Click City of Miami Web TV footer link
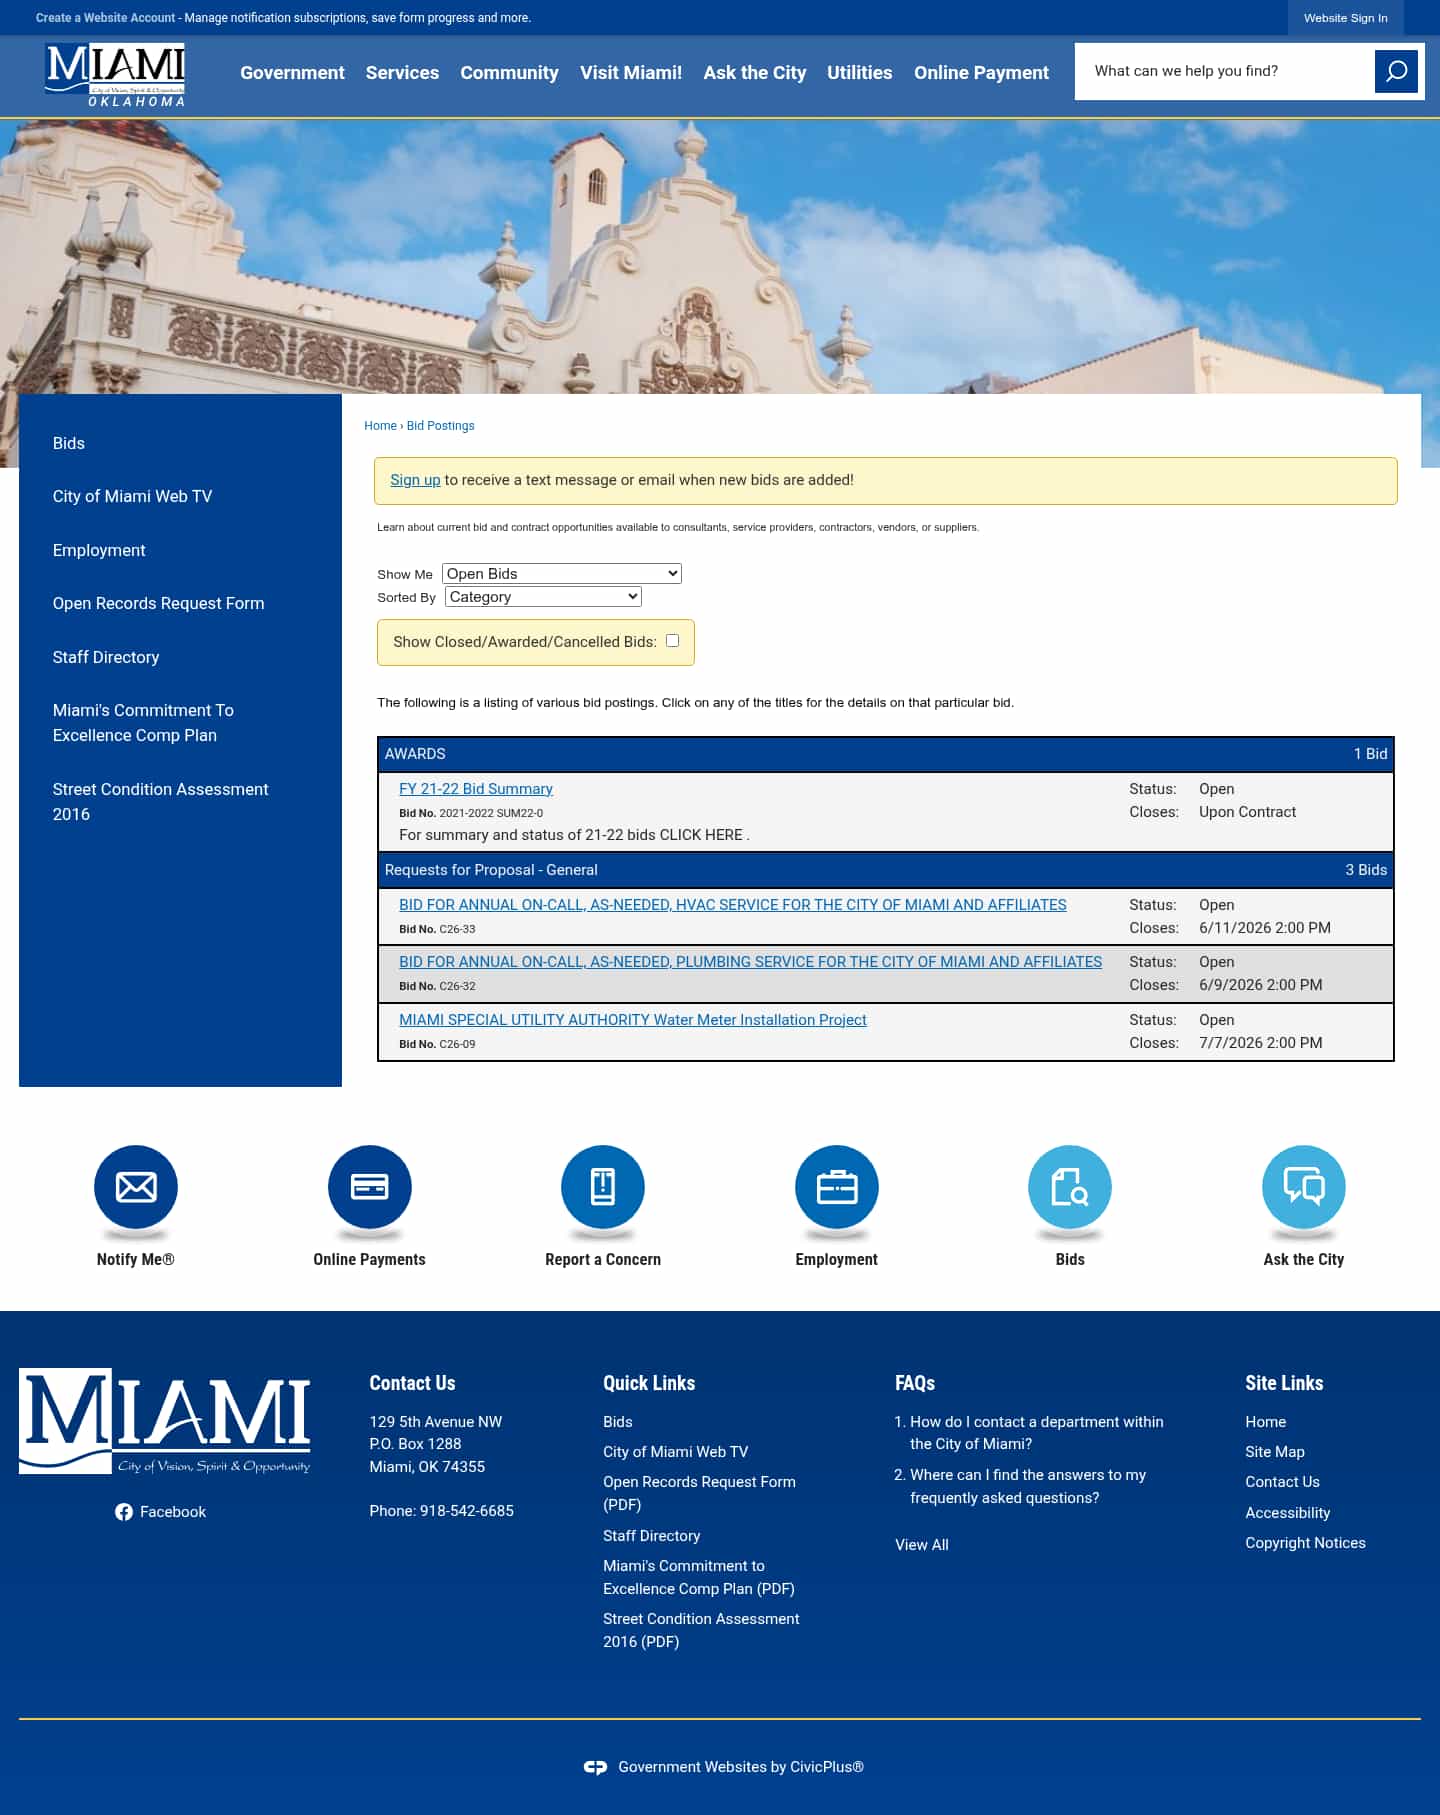The height and width of the screenshot is (1815, 1440). [x=675, y=1452]
